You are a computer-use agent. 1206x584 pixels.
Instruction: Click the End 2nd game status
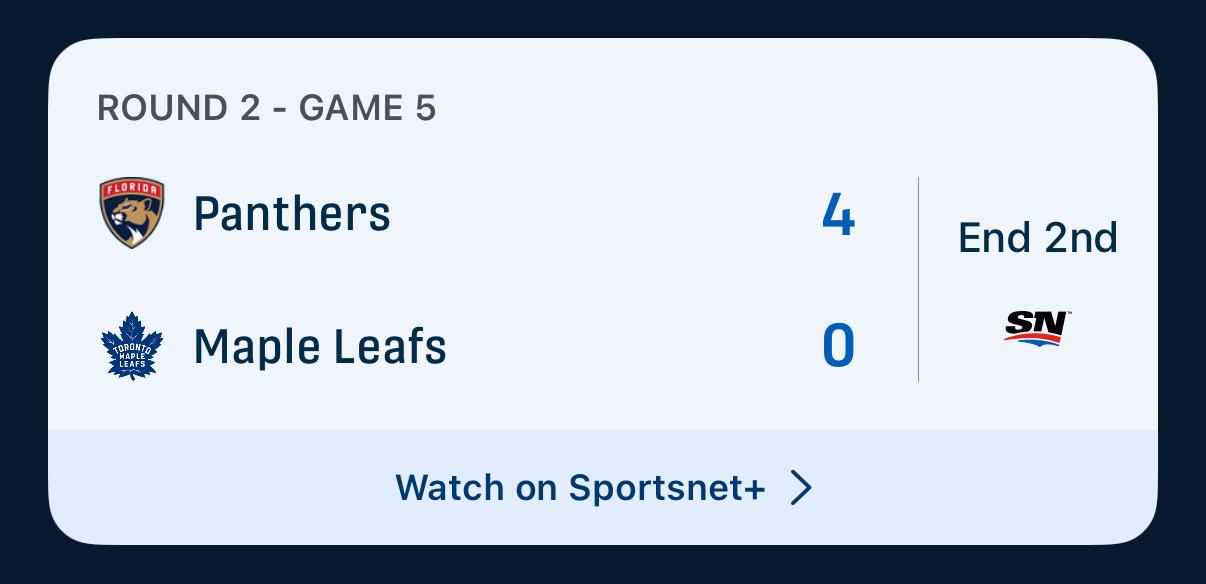pyautogui.click(x=1038, y=238)
